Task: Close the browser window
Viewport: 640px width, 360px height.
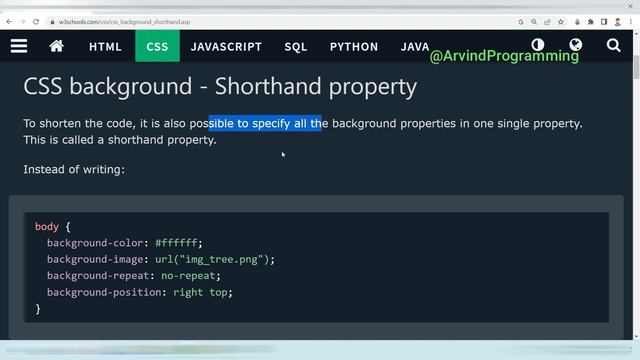Action: pyautogui.click(x=630, y=6)
